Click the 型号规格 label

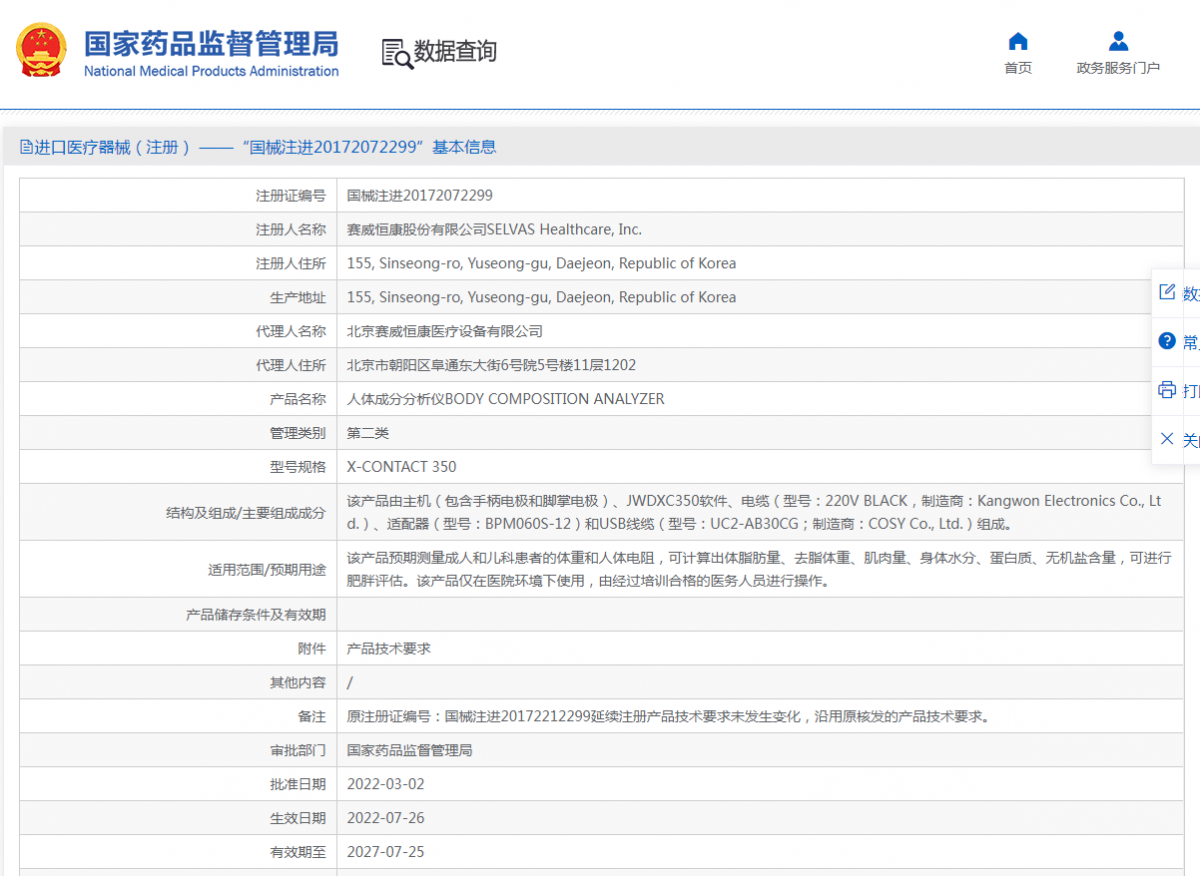coord(298,467)
